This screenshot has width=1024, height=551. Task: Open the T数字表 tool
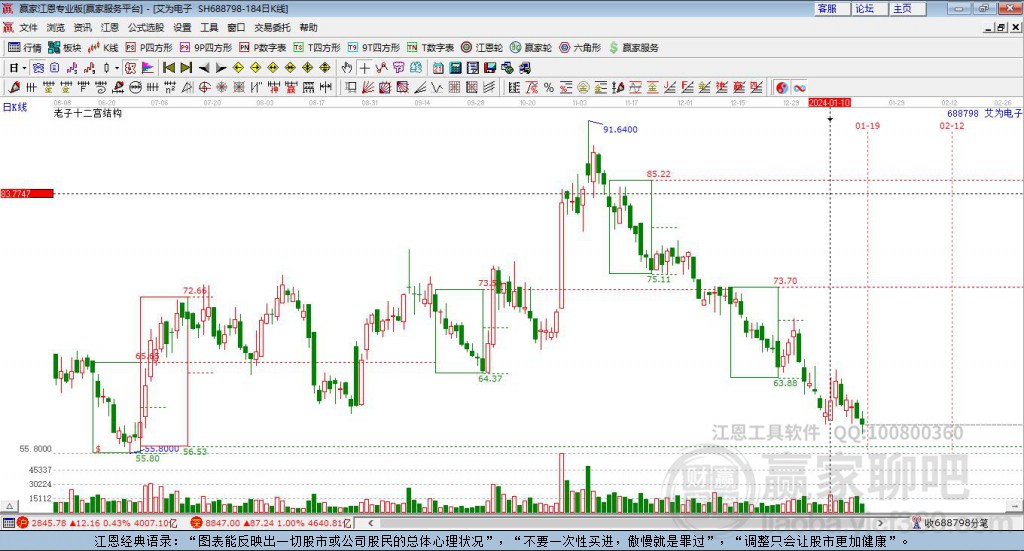pos(430,48)
